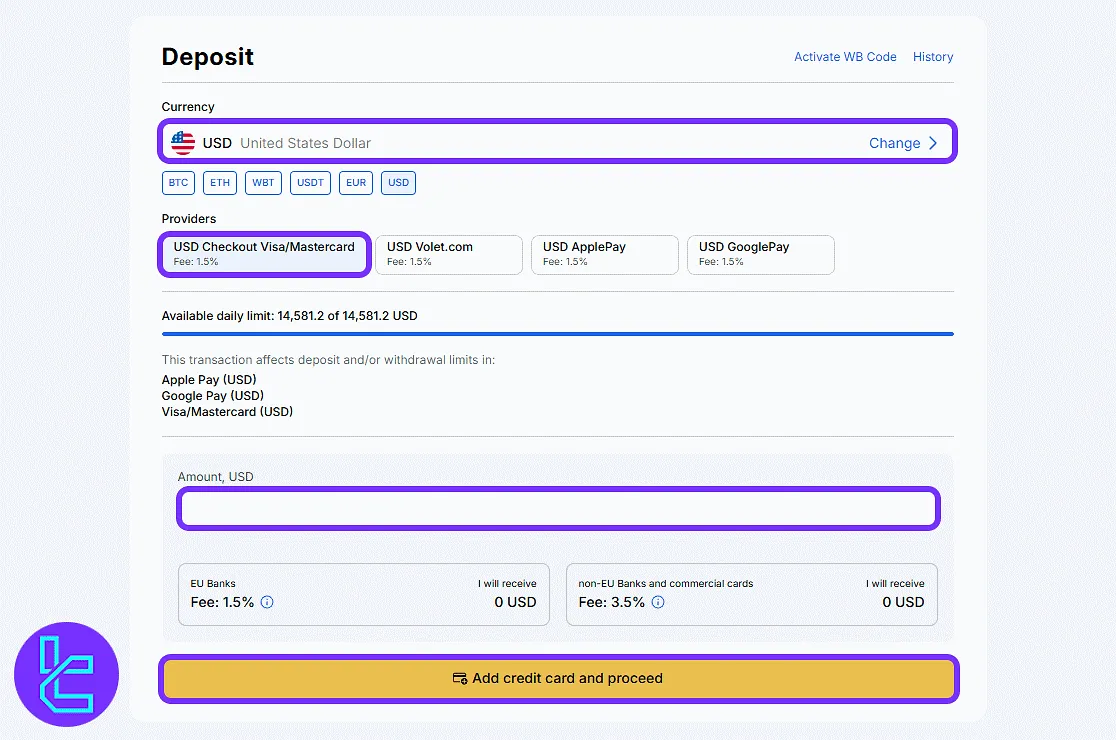The width and height of the screenshot is (1116, 740).
Task: Select the EUR quick currency chip
Action: click(x=356, y=183)
